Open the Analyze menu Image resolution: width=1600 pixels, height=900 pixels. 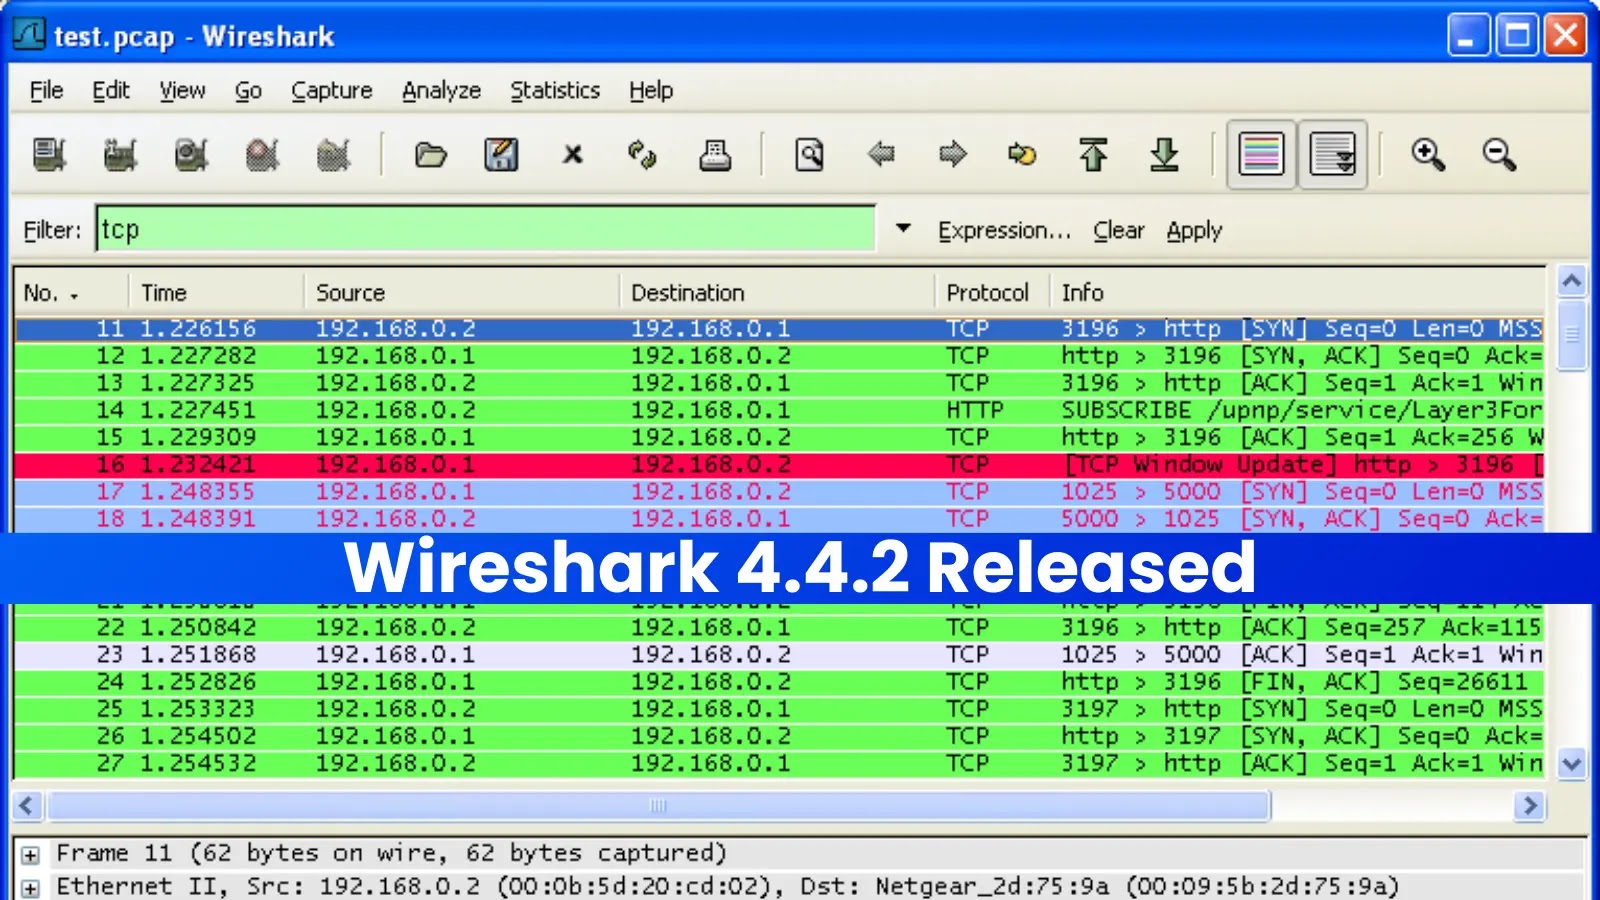coord(441,91)
